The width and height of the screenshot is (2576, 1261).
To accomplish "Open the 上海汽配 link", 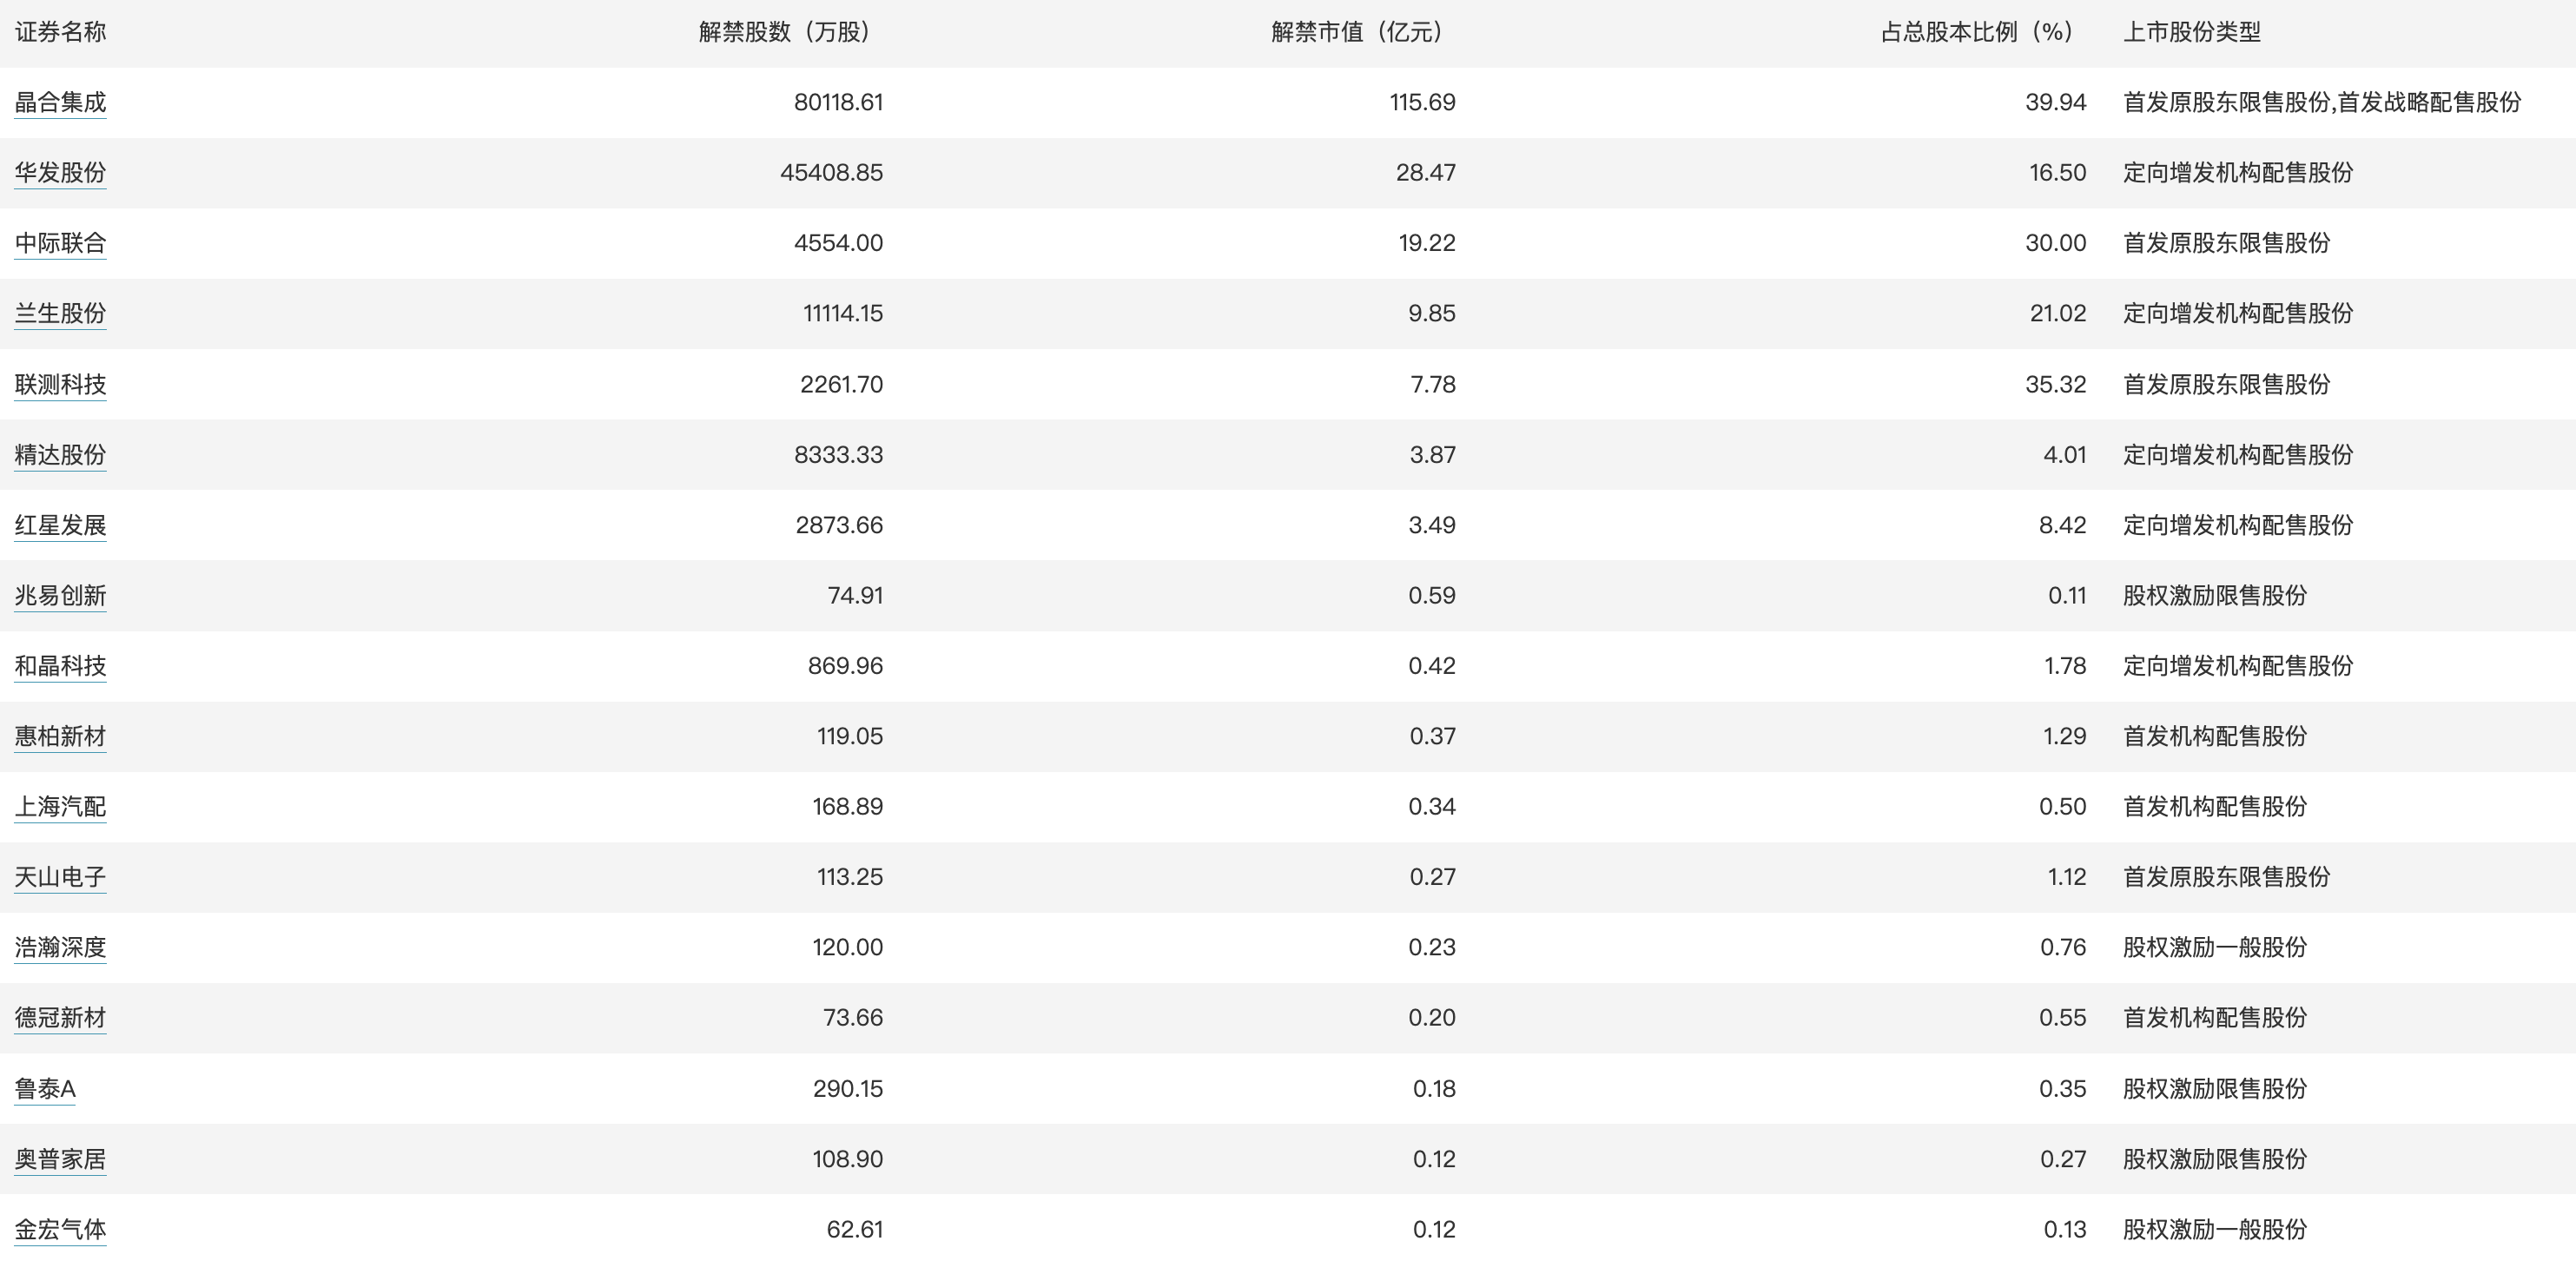I will pos(60,806).
